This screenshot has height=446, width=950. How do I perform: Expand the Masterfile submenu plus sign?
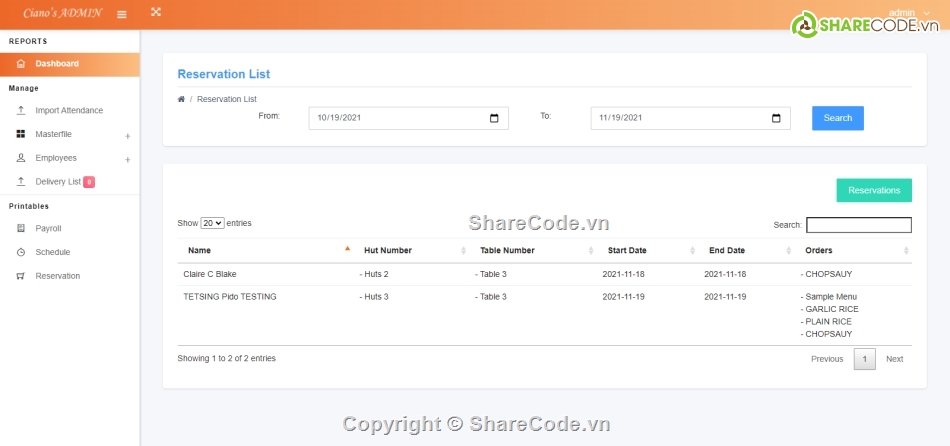click(128, 136)
